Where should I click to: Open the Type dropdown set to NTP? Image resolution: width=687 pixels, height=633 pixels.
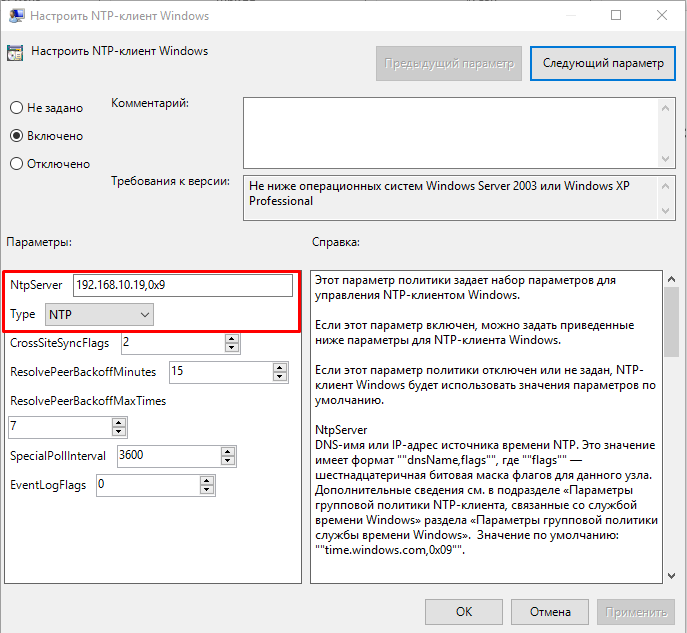point(99,315)
